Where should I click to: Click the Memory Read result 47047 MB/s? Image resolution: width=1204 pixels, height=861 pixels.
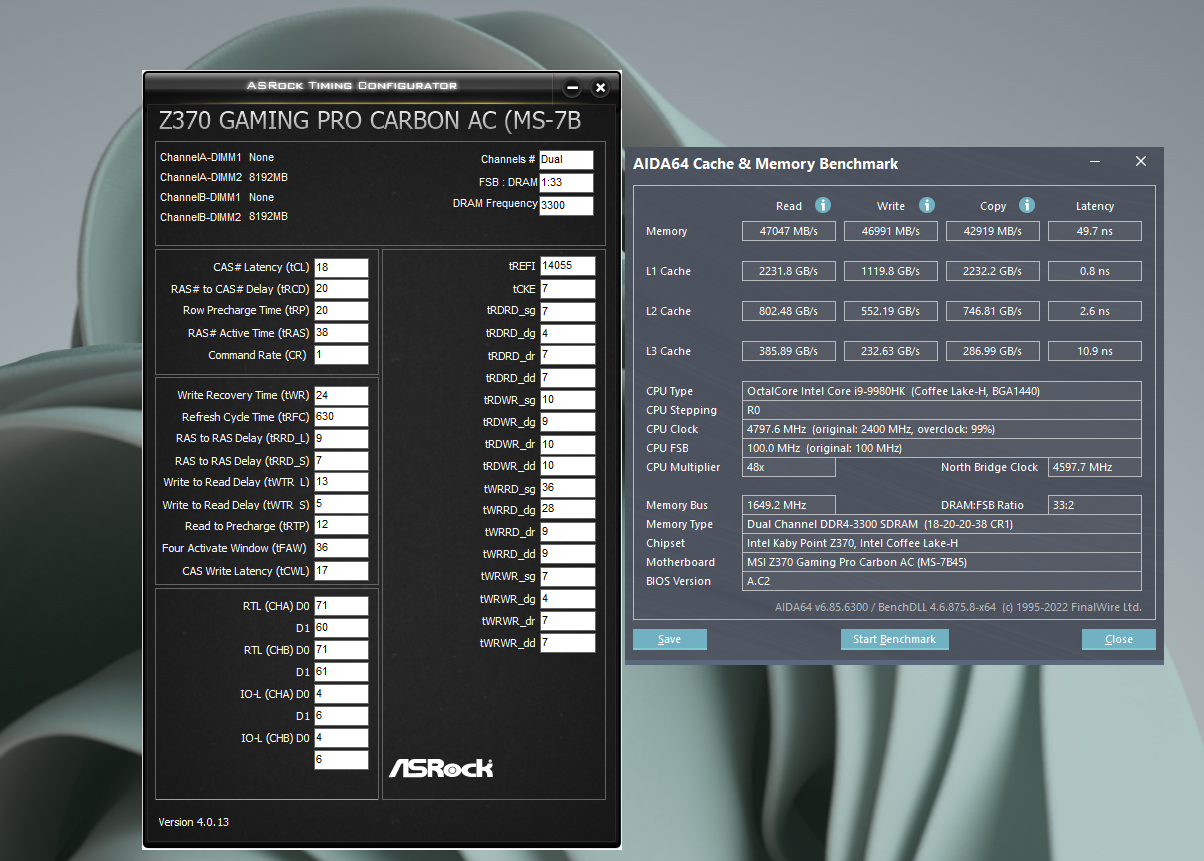(x=790, y=231)
